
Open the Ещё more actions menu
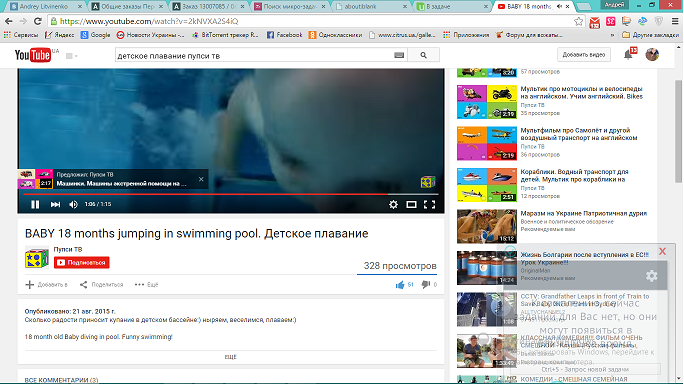tap(147, 285)
